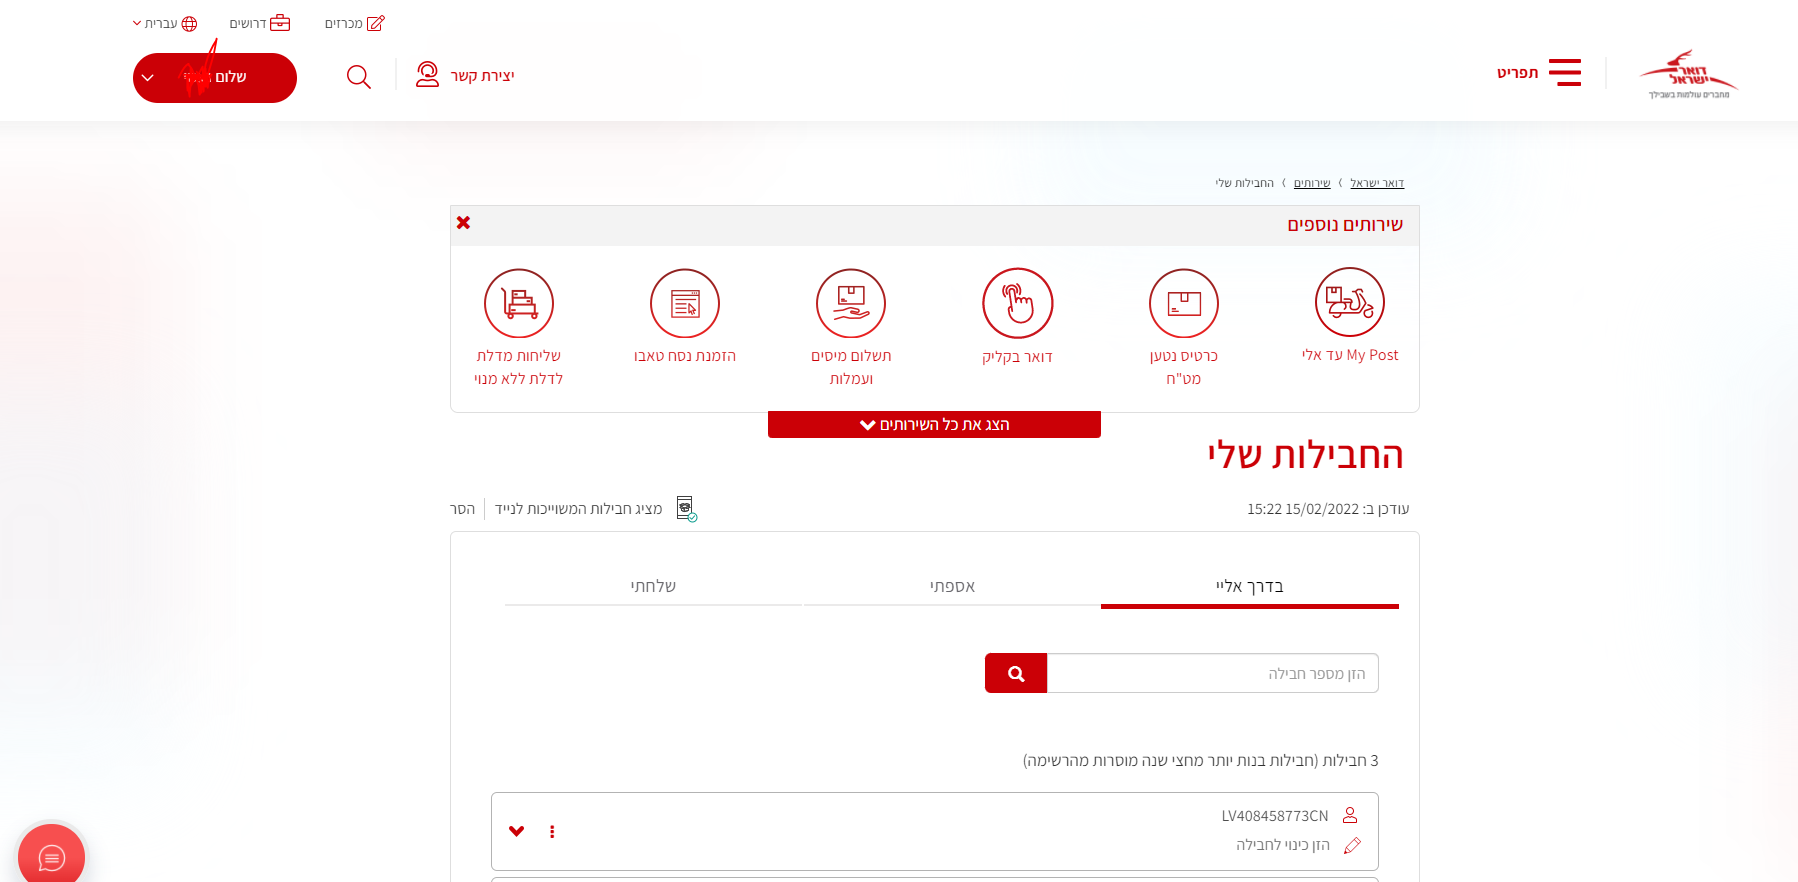1798x882 pixels.
Task: Go to שירותים breadcrumb link
Action: pos(1312,183)
